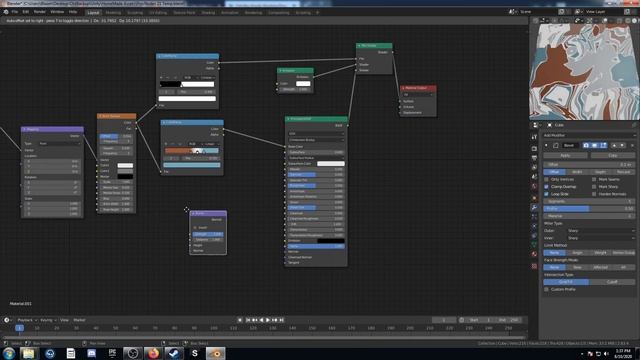Screen dimensions: 640x360
Task: Open the Outer miter type dropdown
Action: [x=601, y=231]
